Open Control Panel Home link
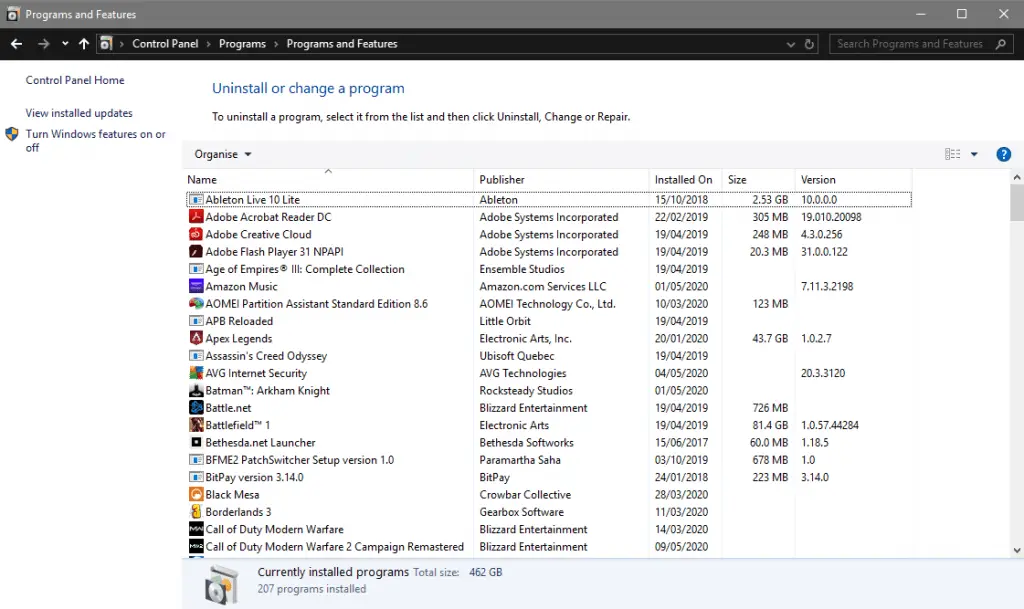1024x609 pixels. (75, 80)
